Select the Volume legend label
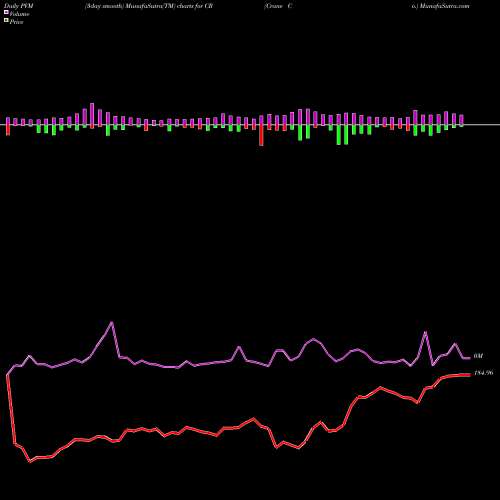This screenshot has width=500, height=500. pyautogui.click(x=19, y=14)
